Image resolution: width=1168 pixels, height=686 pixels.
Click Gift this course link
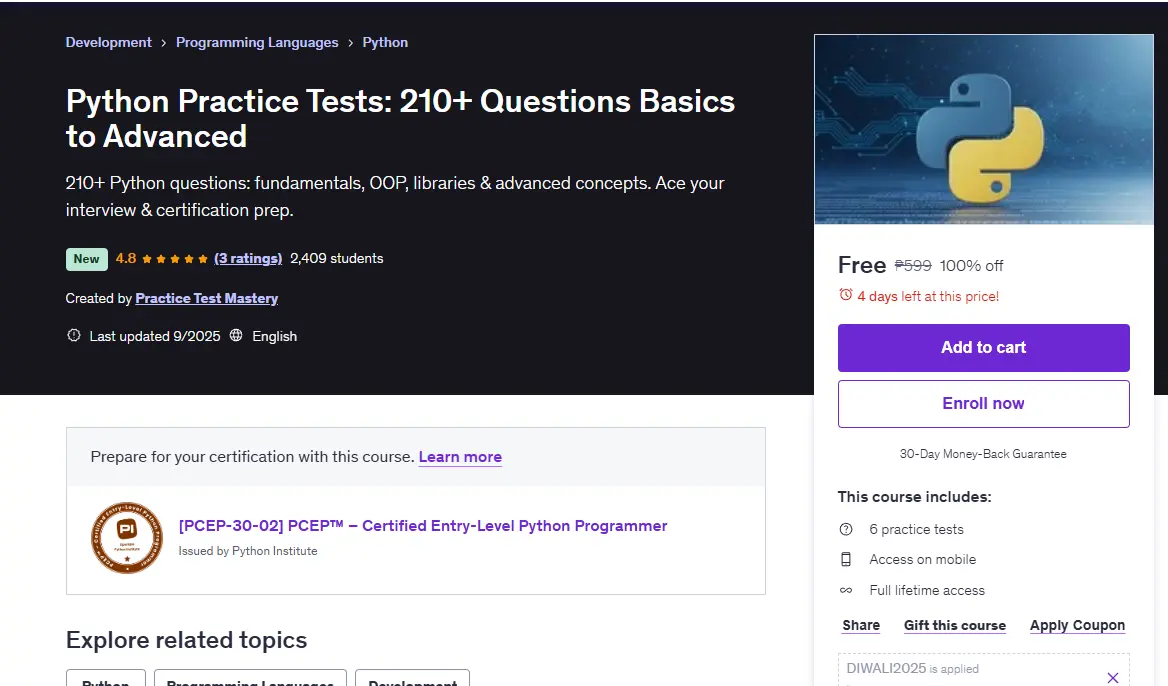click(x=954, y=626)
